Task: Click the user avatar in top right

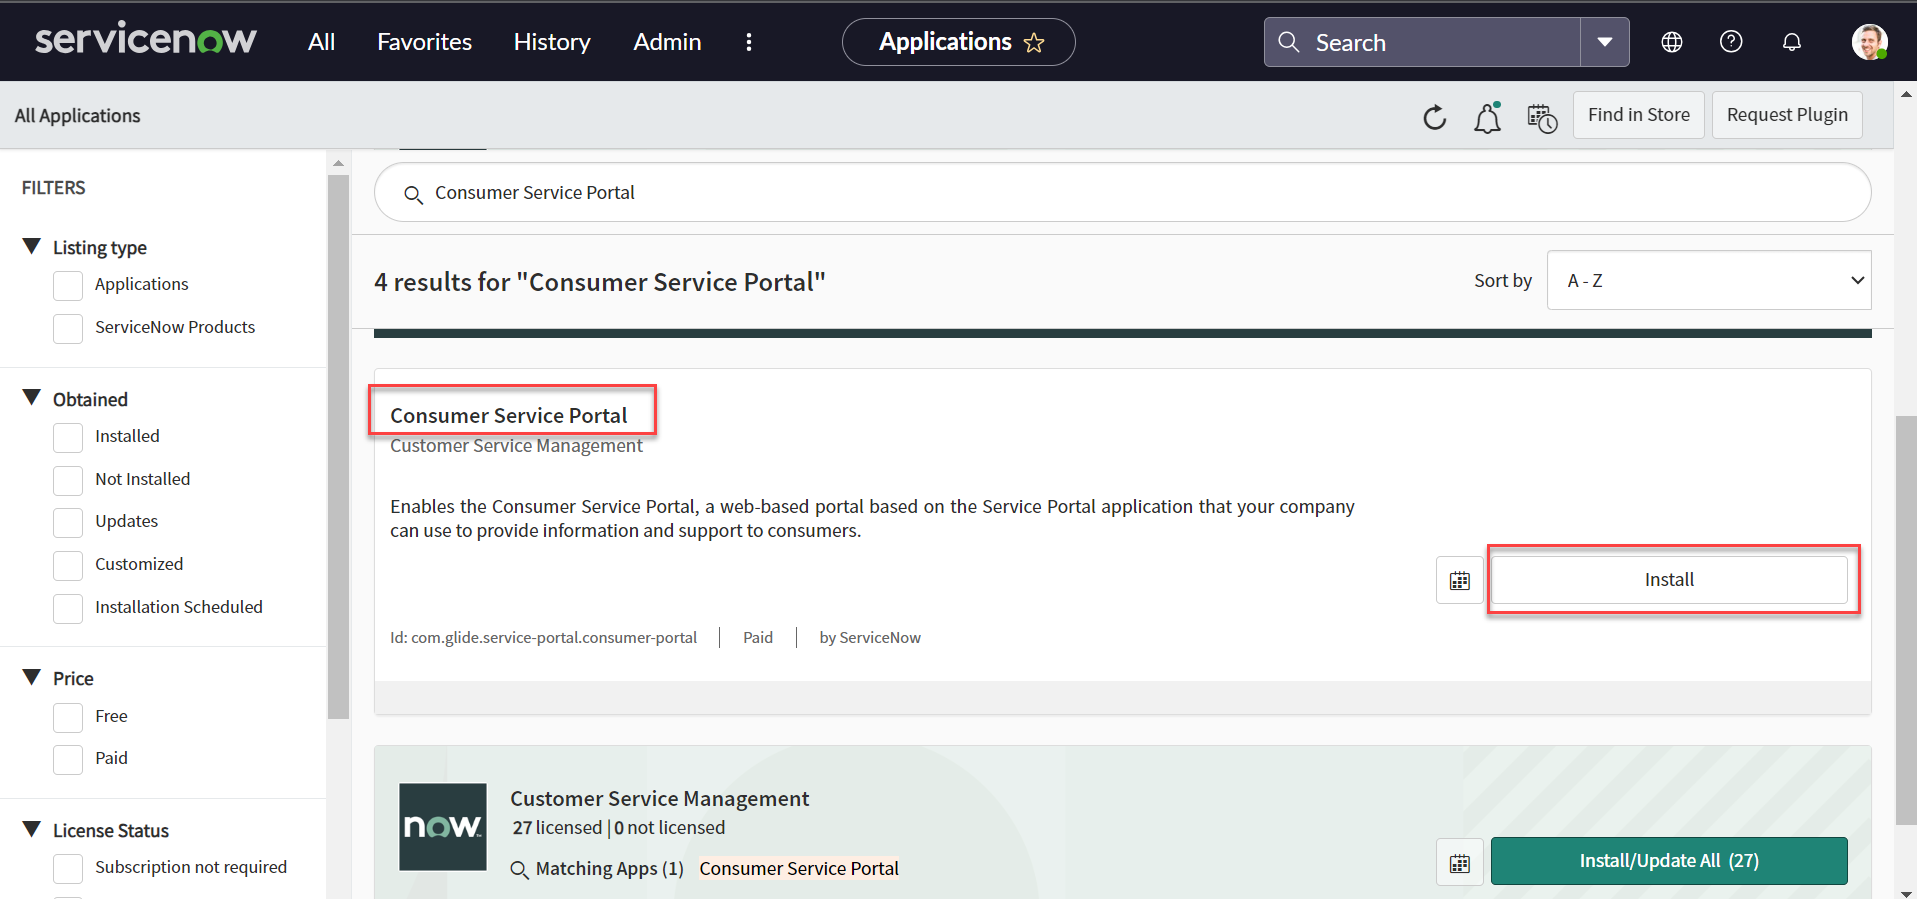Action: pos(1867,42)
